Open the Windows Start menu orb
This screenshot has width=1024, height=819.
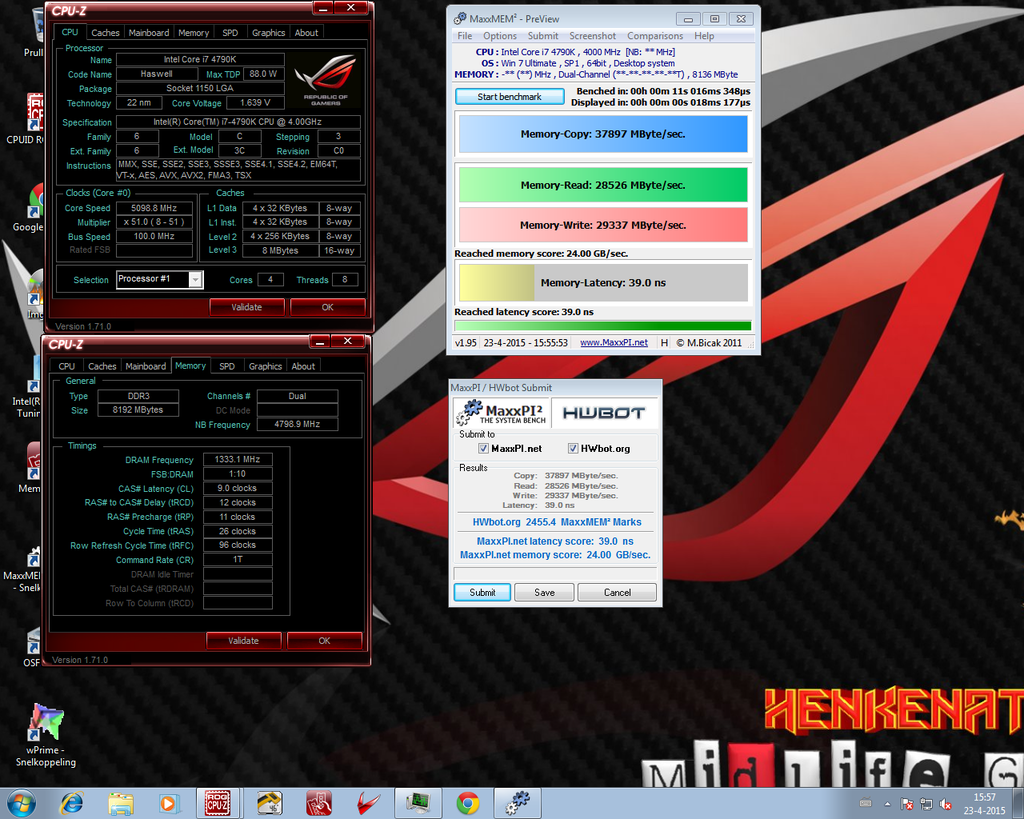20,803
